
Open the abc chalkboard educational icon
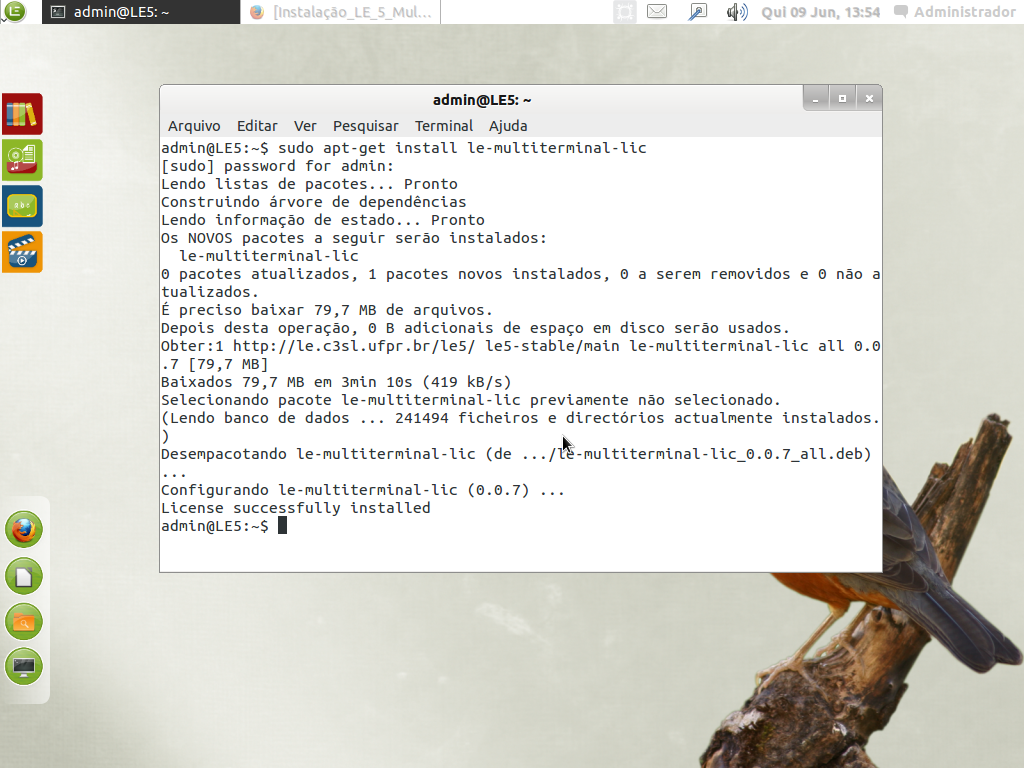(22, 206)
